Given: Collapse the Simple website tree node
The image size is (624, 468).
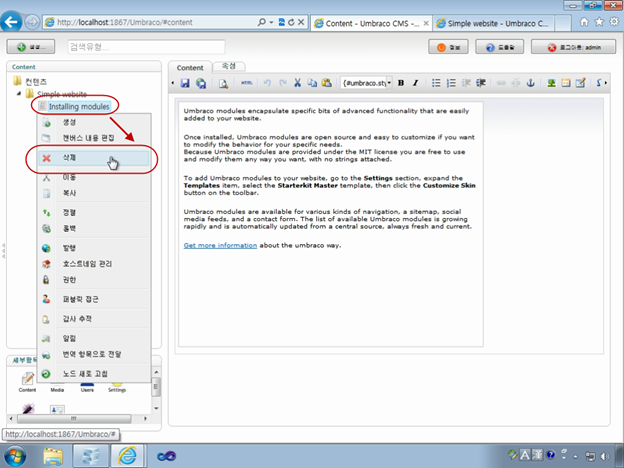Looking at the screenshot, I should 19,94.
